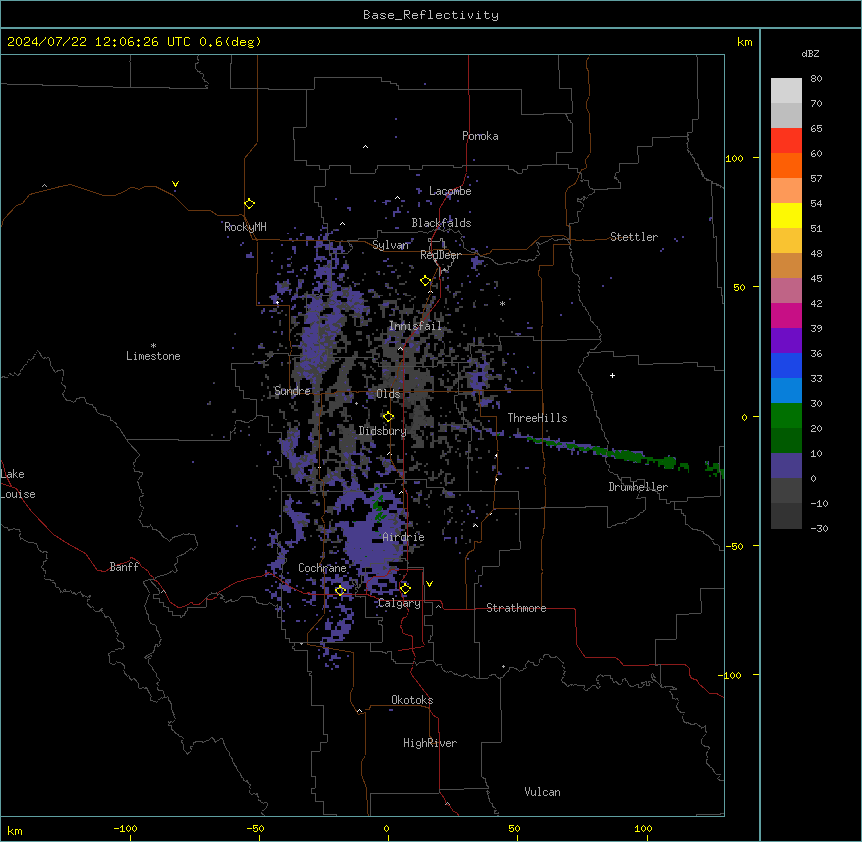The width and height of the screenshot is (862, 842).
Task: Click the Blackfalds city label
Action: click(x=441, y=223)
